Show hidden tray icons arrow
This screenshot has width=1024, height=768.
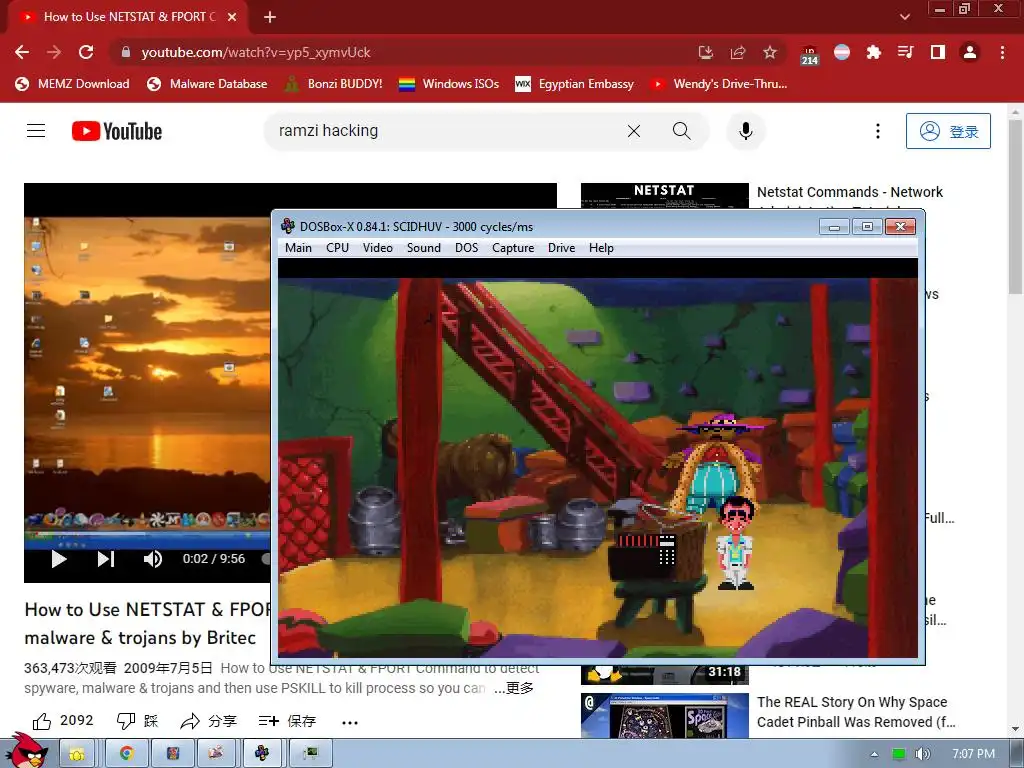point(874,754)
